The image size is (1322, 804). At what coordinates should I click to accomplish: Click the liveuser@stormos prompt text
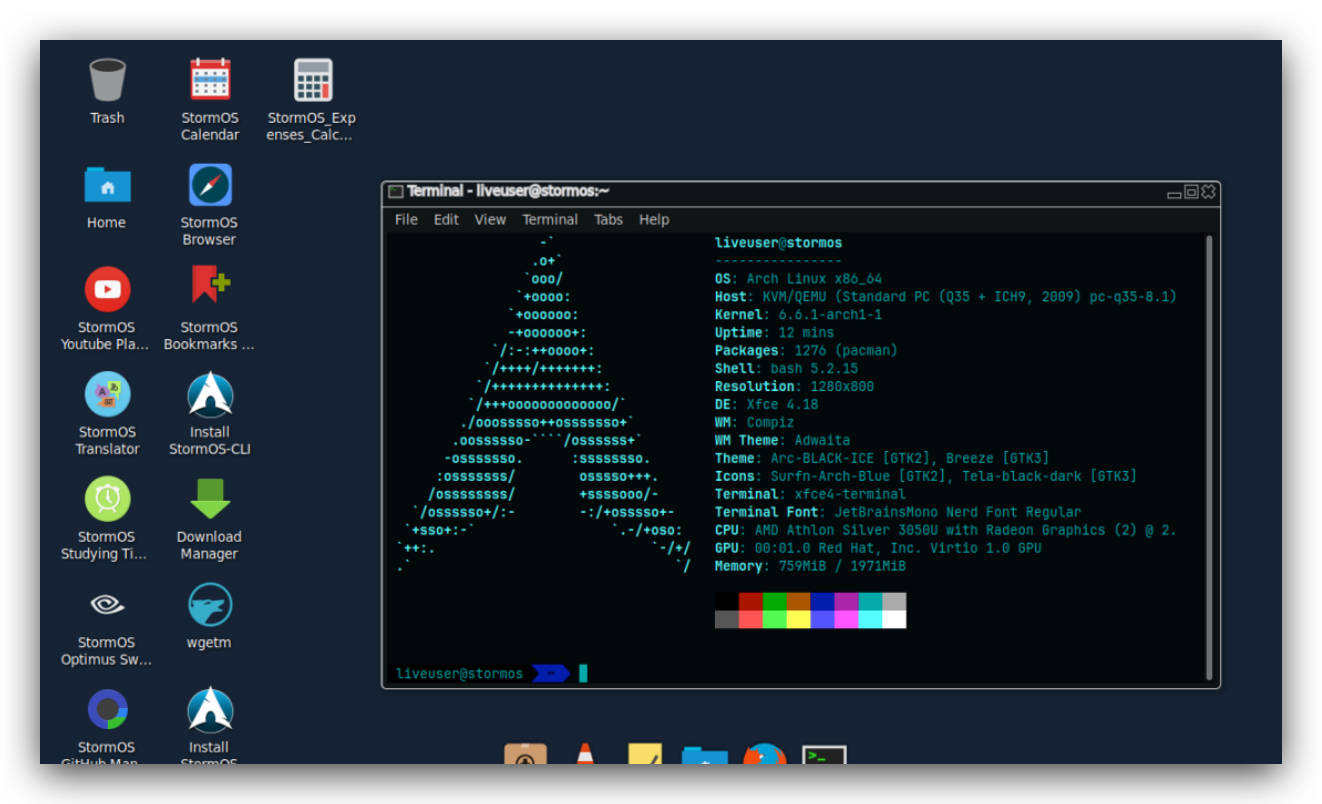click(x=459, y=674)
